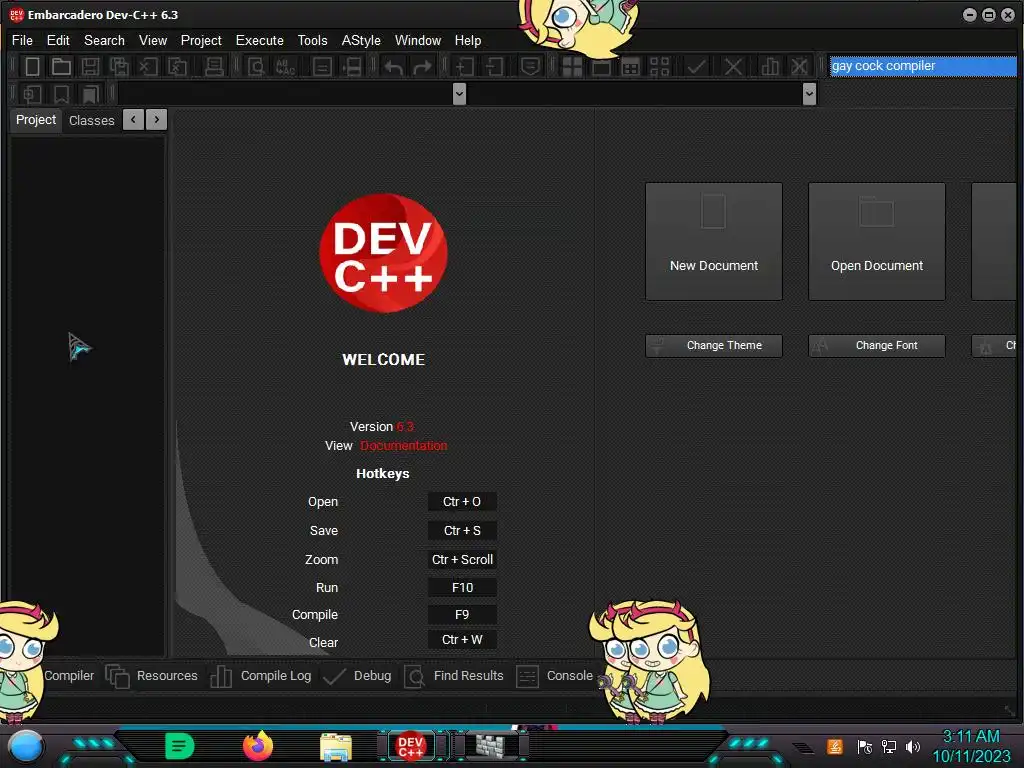Switch to the Compiler bottom tab
1024x768 pixels.
tap(69, 676)
